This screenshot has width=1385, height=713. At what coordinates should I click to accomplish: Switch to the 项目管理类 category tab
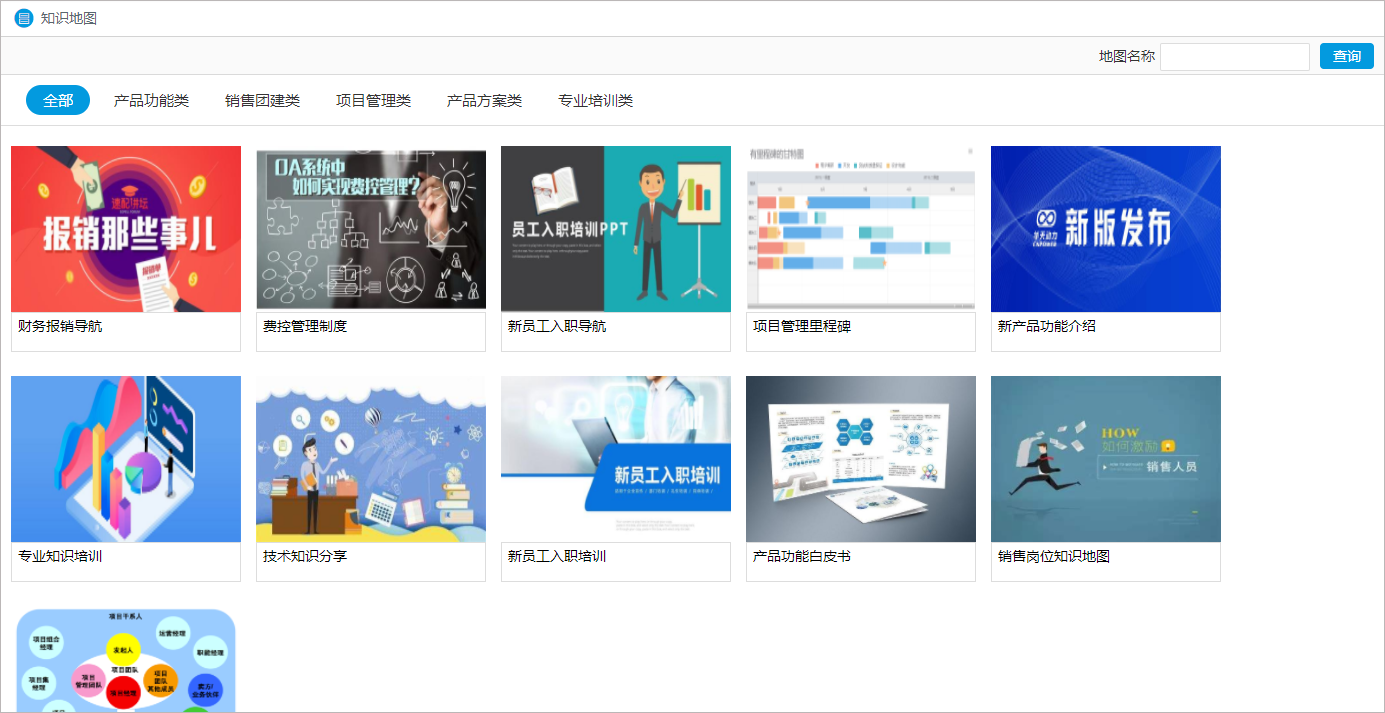373,100
